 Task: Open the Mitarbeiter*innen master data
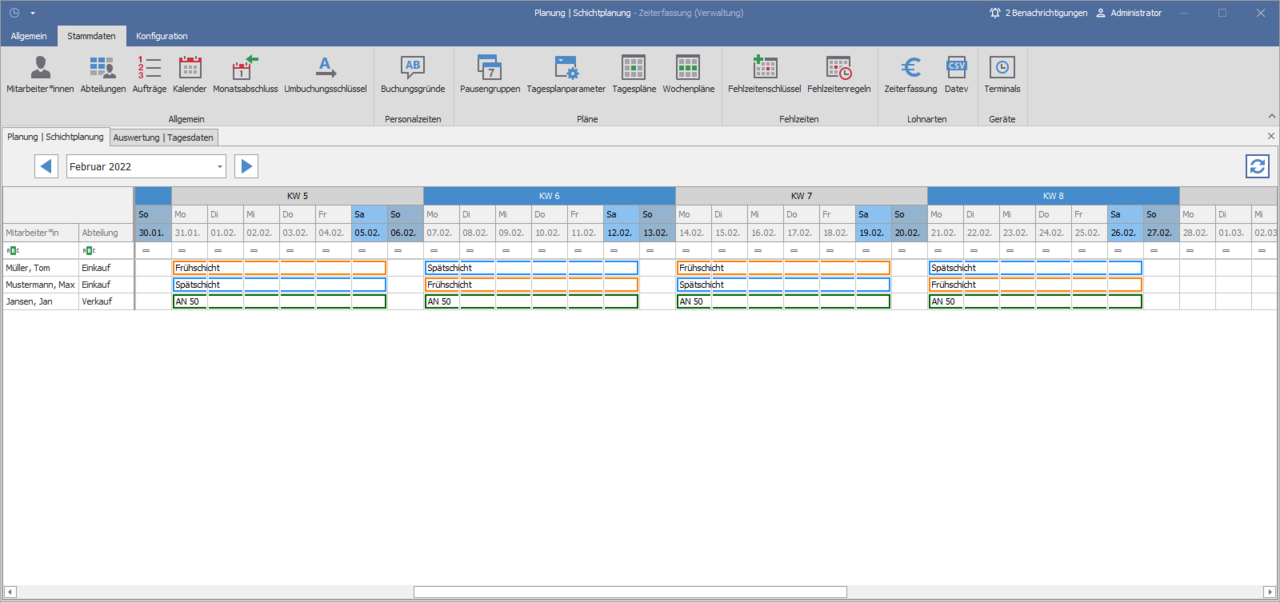40,75
